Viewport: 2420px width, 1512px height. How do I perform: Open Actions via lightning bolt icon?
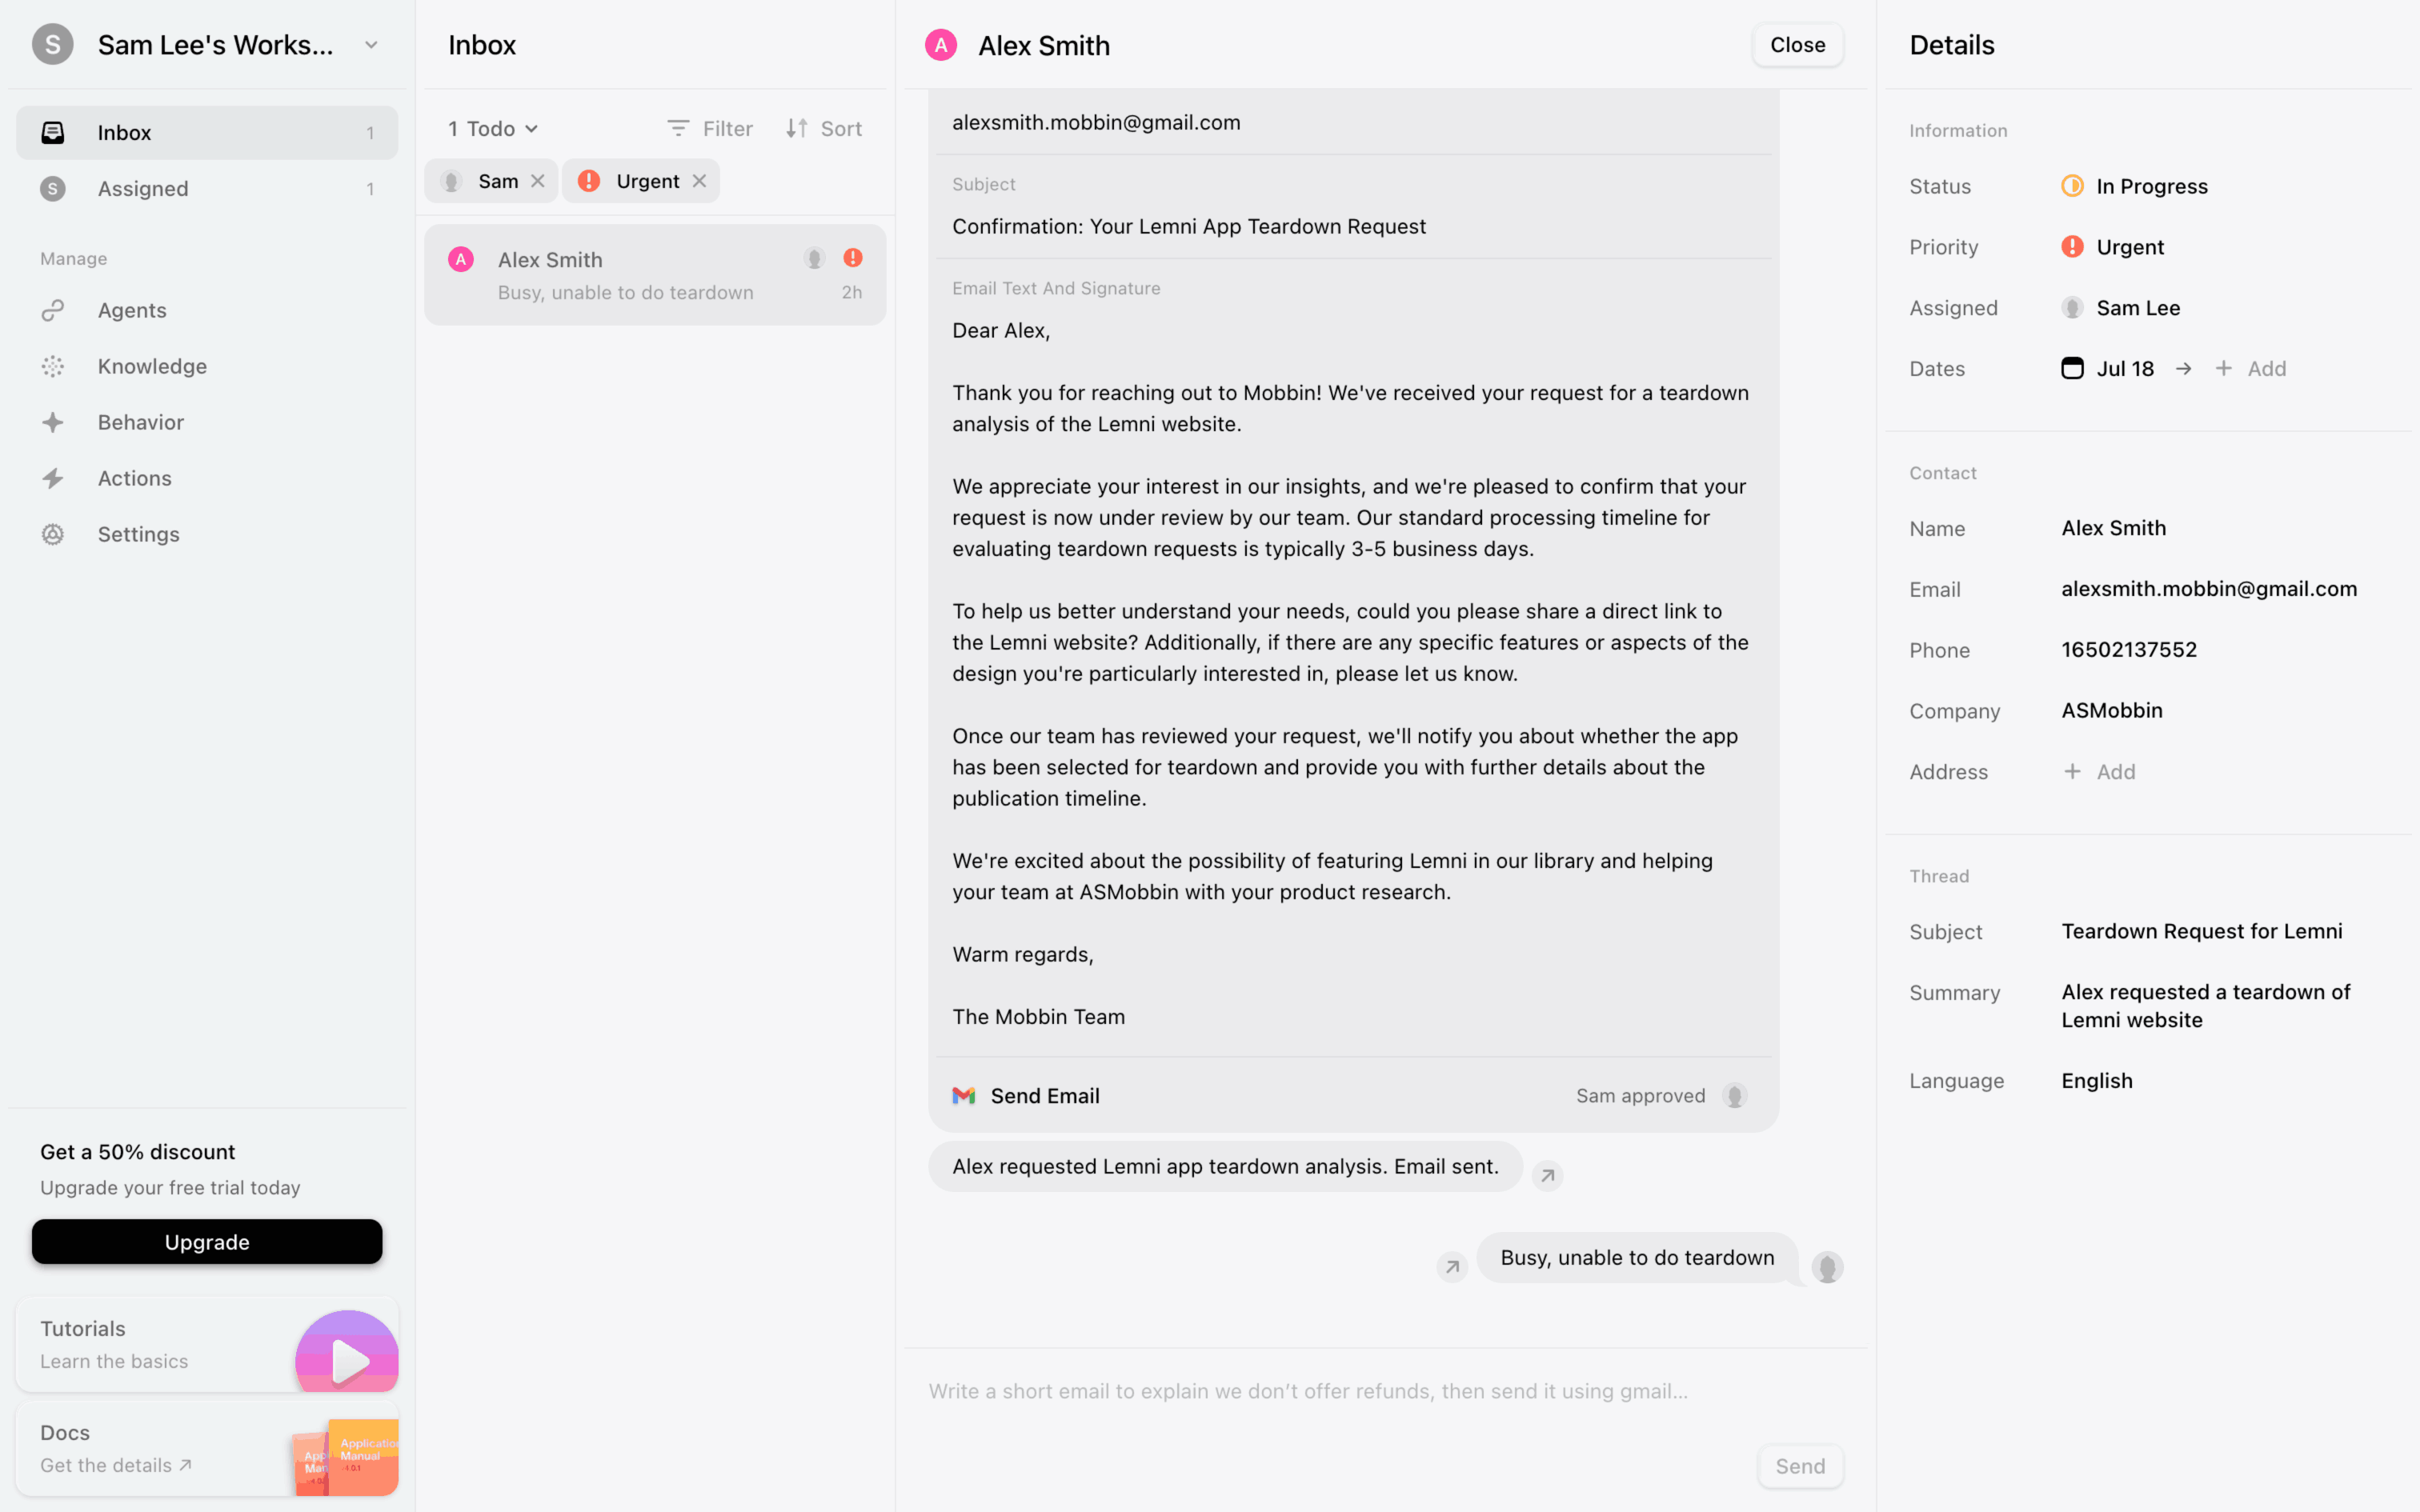click(53, 478)
